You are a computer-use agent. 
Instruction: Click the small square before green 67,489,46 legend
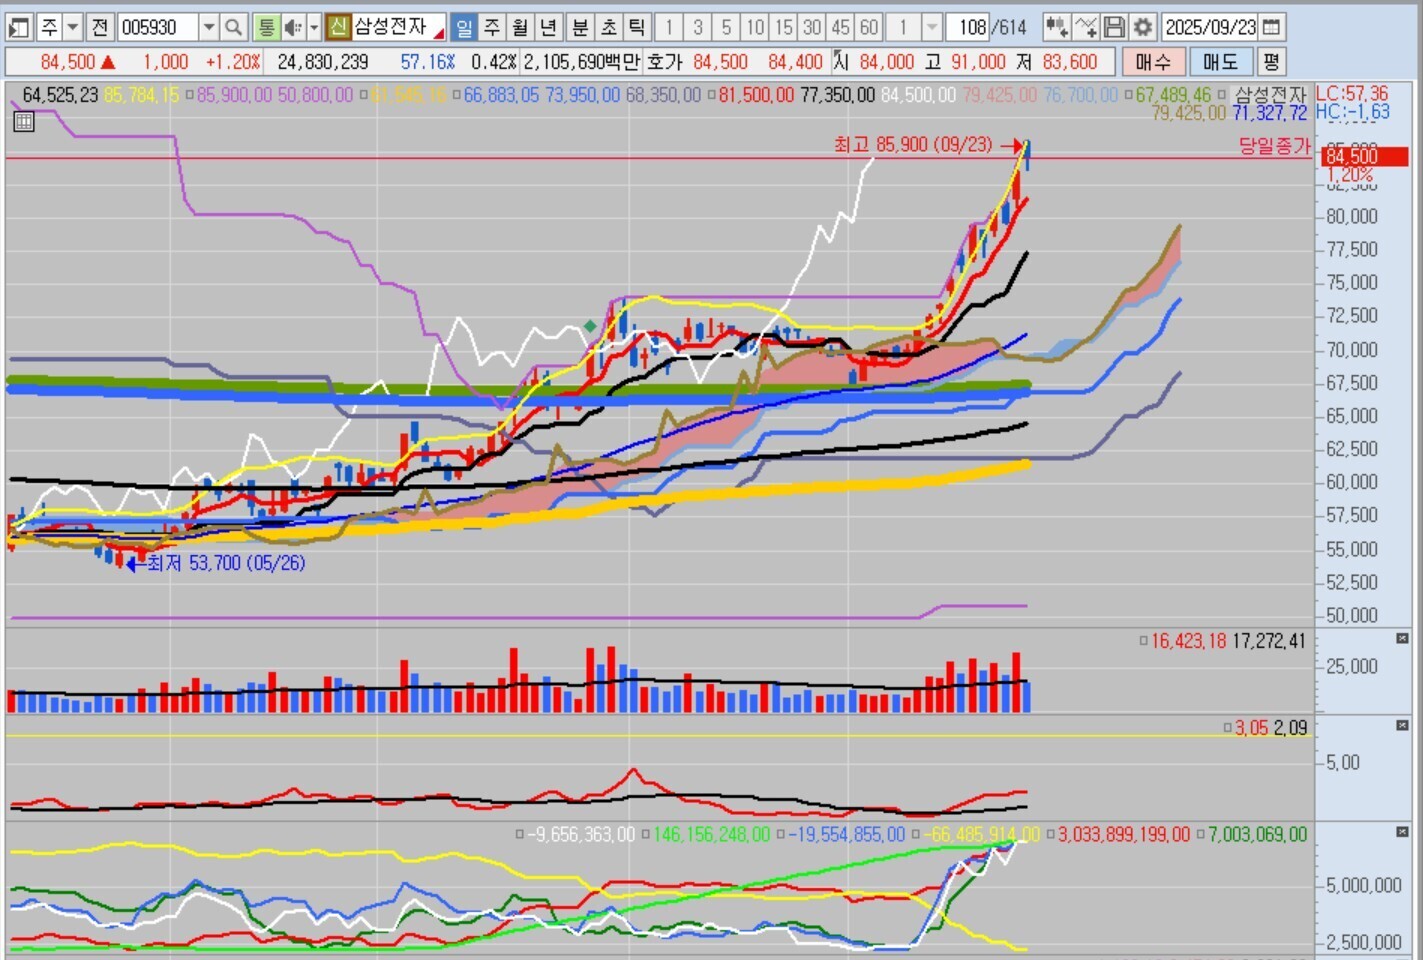pyautogui.click(x=1128, y=95)
